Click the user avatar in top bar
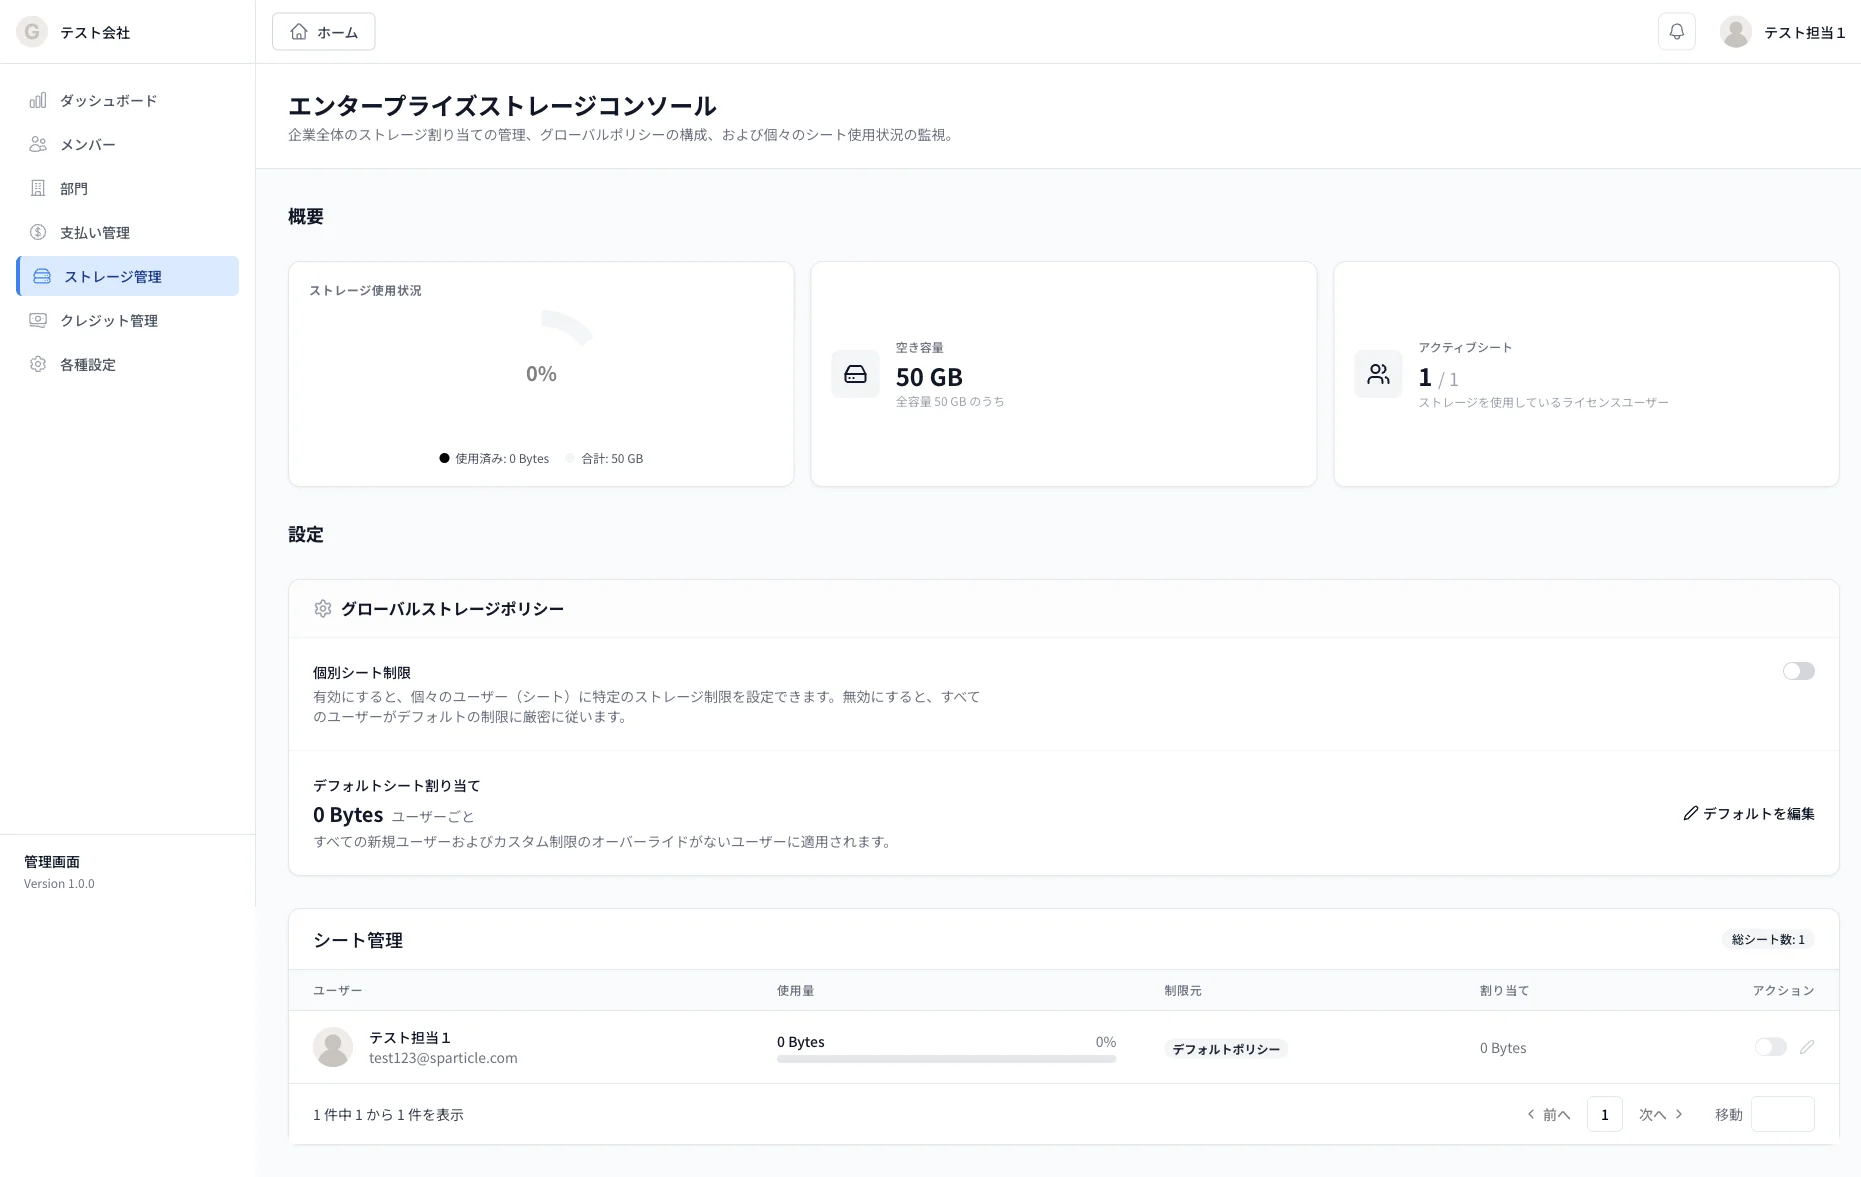This screenshot has width=1861, height=1177. tap(1735, 32)
